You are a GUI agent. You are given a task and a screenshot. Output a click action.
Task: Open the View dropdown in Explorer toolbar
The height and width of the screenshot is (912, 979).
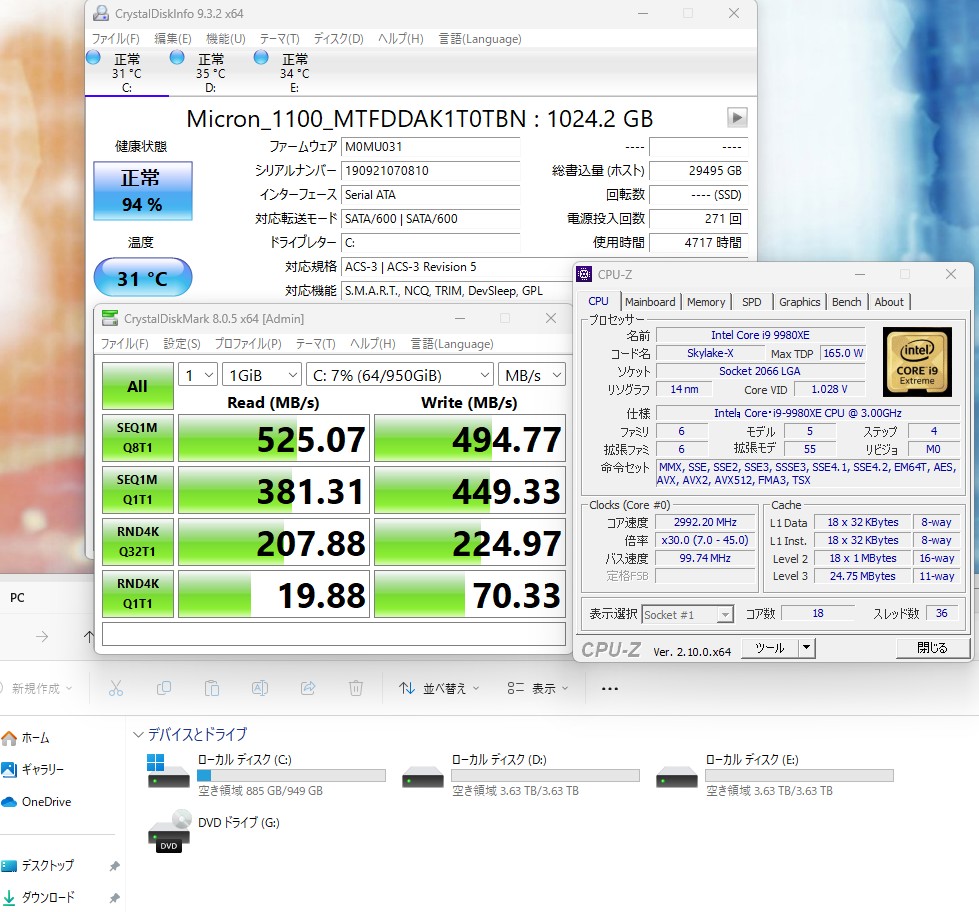538,689
